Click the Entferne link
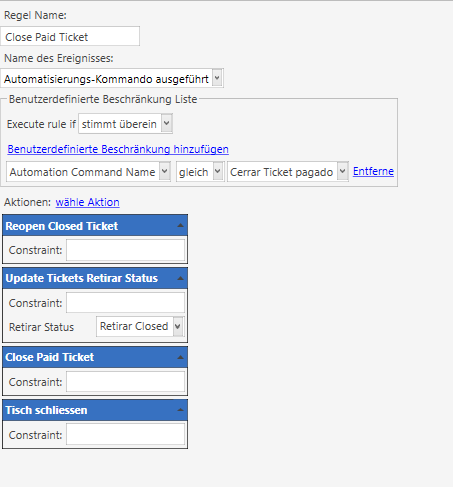 (x=373, y=171)
